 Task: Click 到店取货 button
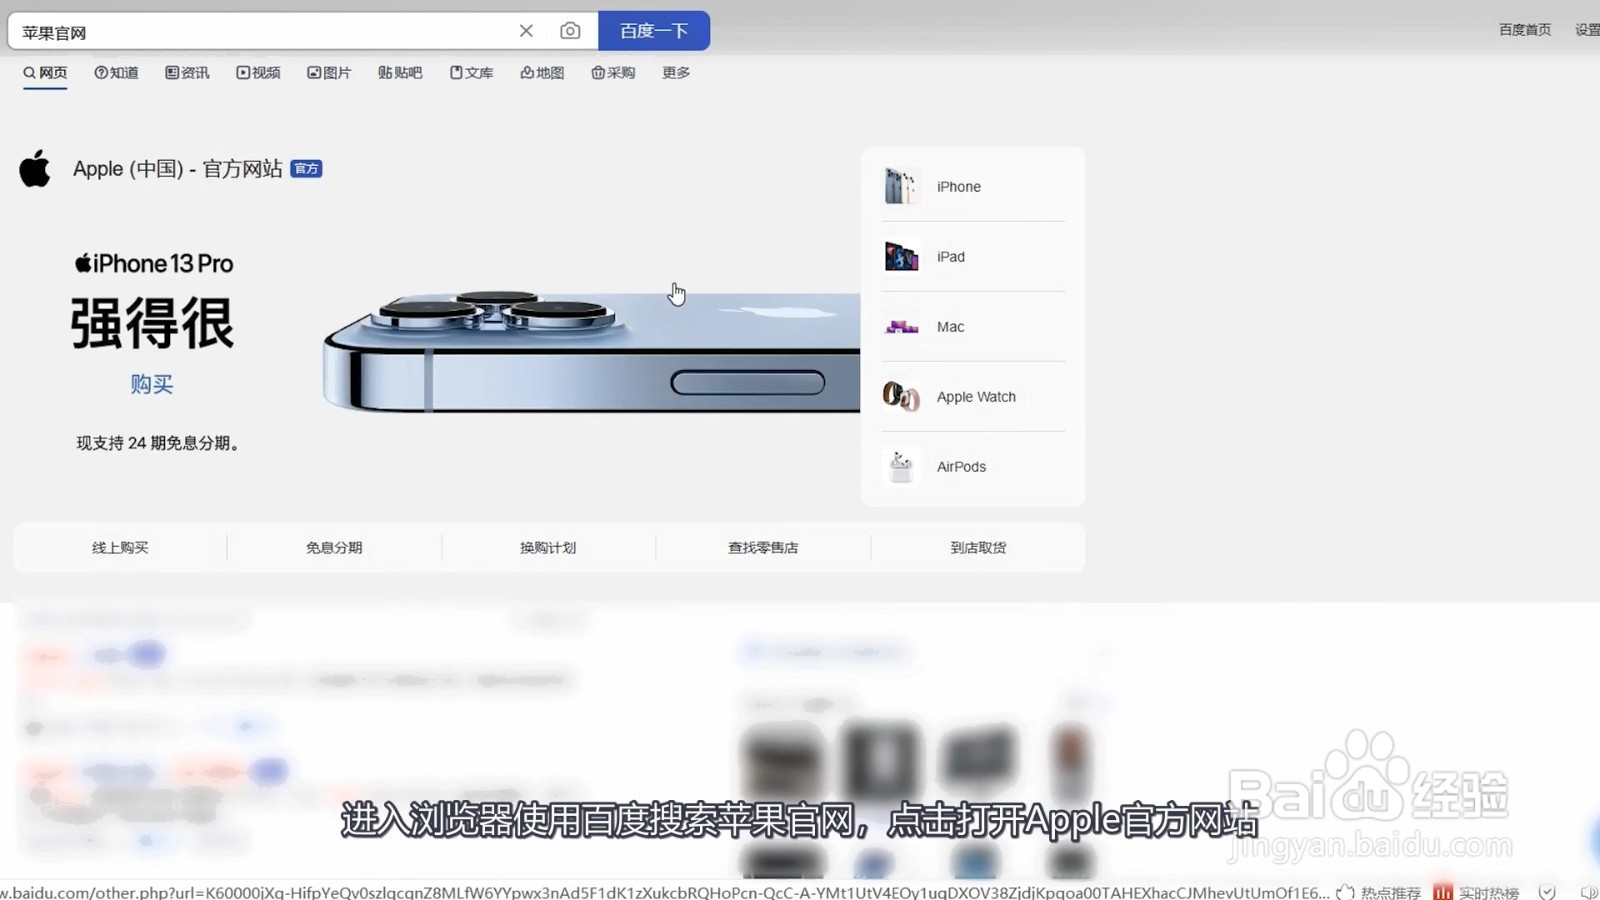[978, 548]
